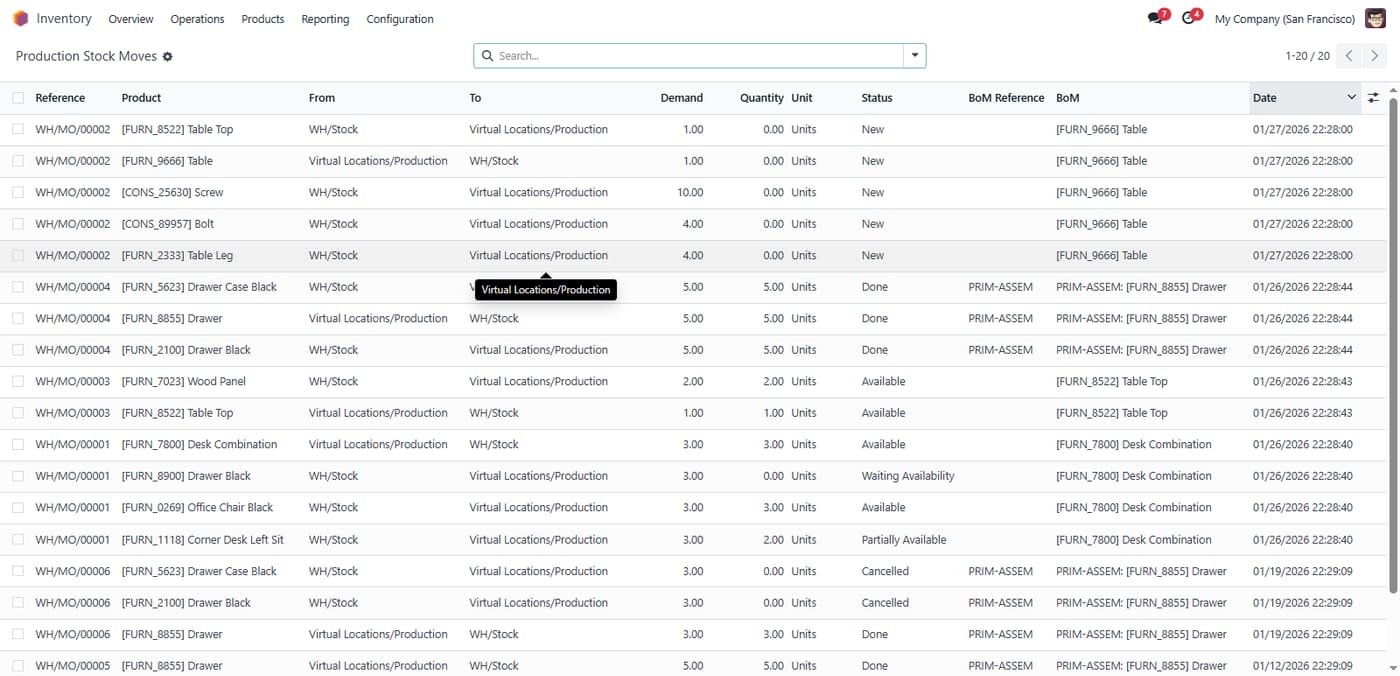Viewport: 1400px width, 676px height.
Task: Sort by the From column header
Action: coord(322,98)
